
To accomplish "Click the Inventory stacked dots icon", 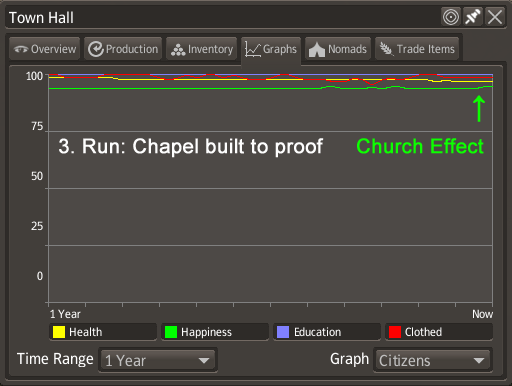I will 178,50.
